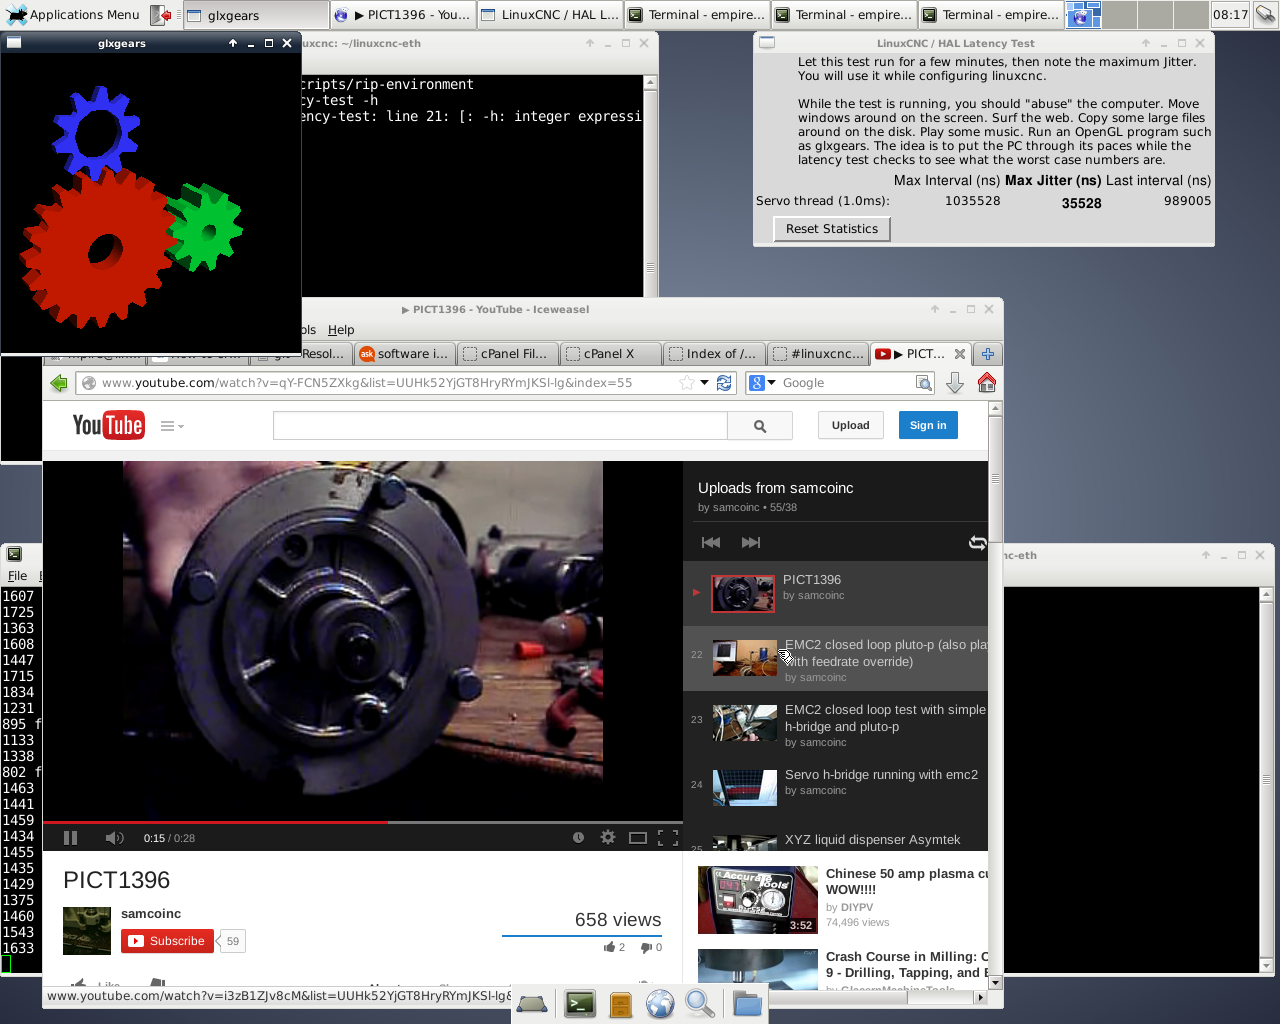The height and width of the screenshot is (1024, 1280).
Task: Sign in to YouTube
Action: point(928,425)
